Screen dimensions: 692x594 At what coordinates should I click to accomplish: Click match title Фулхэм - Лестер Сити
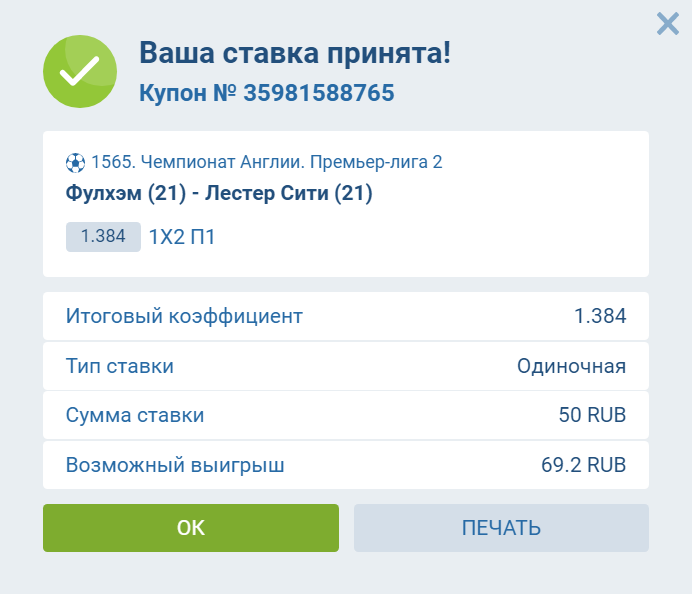coord(219,193)
